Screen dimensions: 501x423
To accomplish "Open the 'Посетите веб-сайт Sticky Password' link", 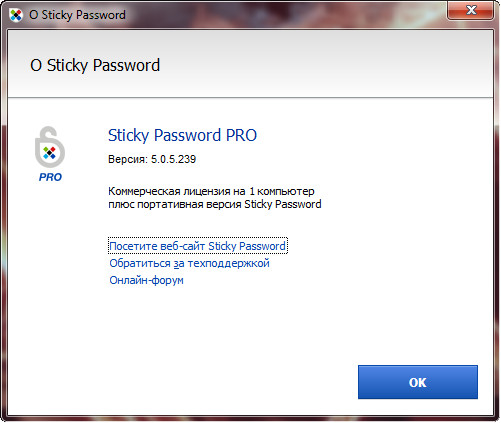I will click(197, 246).
